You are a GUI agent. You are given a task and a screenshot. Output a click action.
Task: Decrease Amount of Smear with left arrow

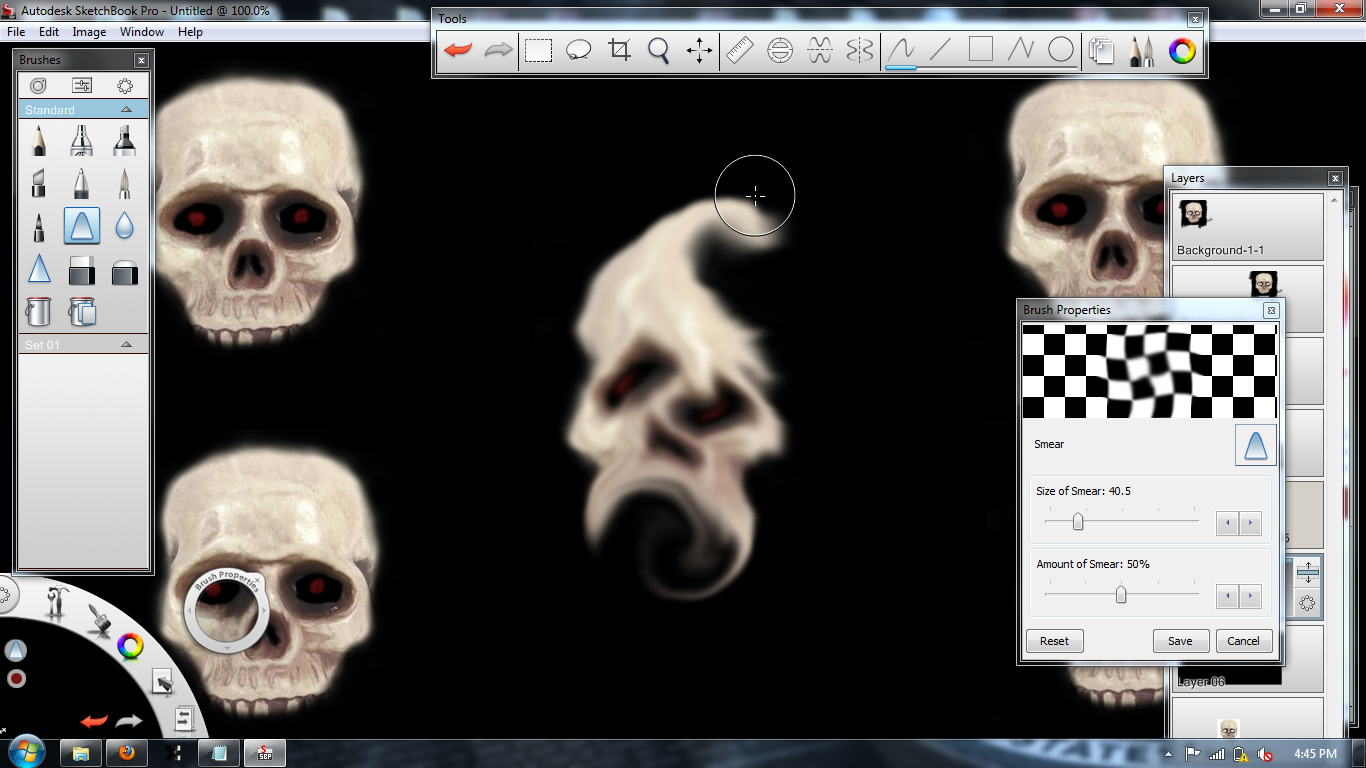pyautogui.click(x=1227, y=597)
